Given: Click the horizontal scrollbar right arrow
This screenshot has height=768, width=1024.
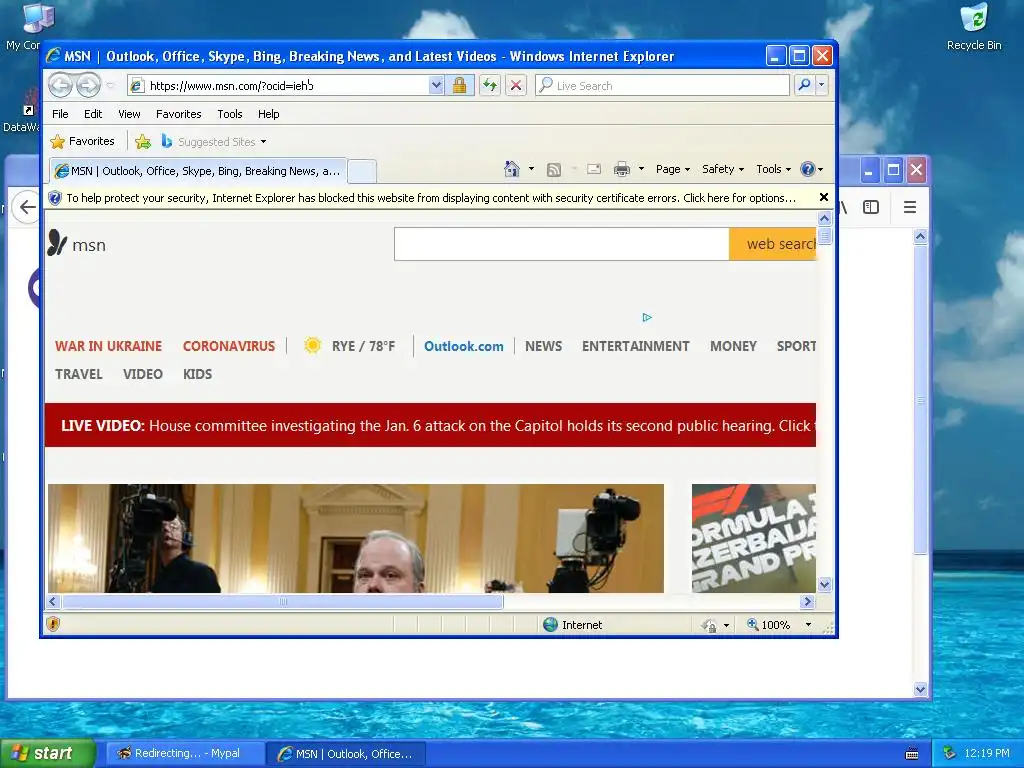Looking at the screenshot, I should [x=808, y=601].
